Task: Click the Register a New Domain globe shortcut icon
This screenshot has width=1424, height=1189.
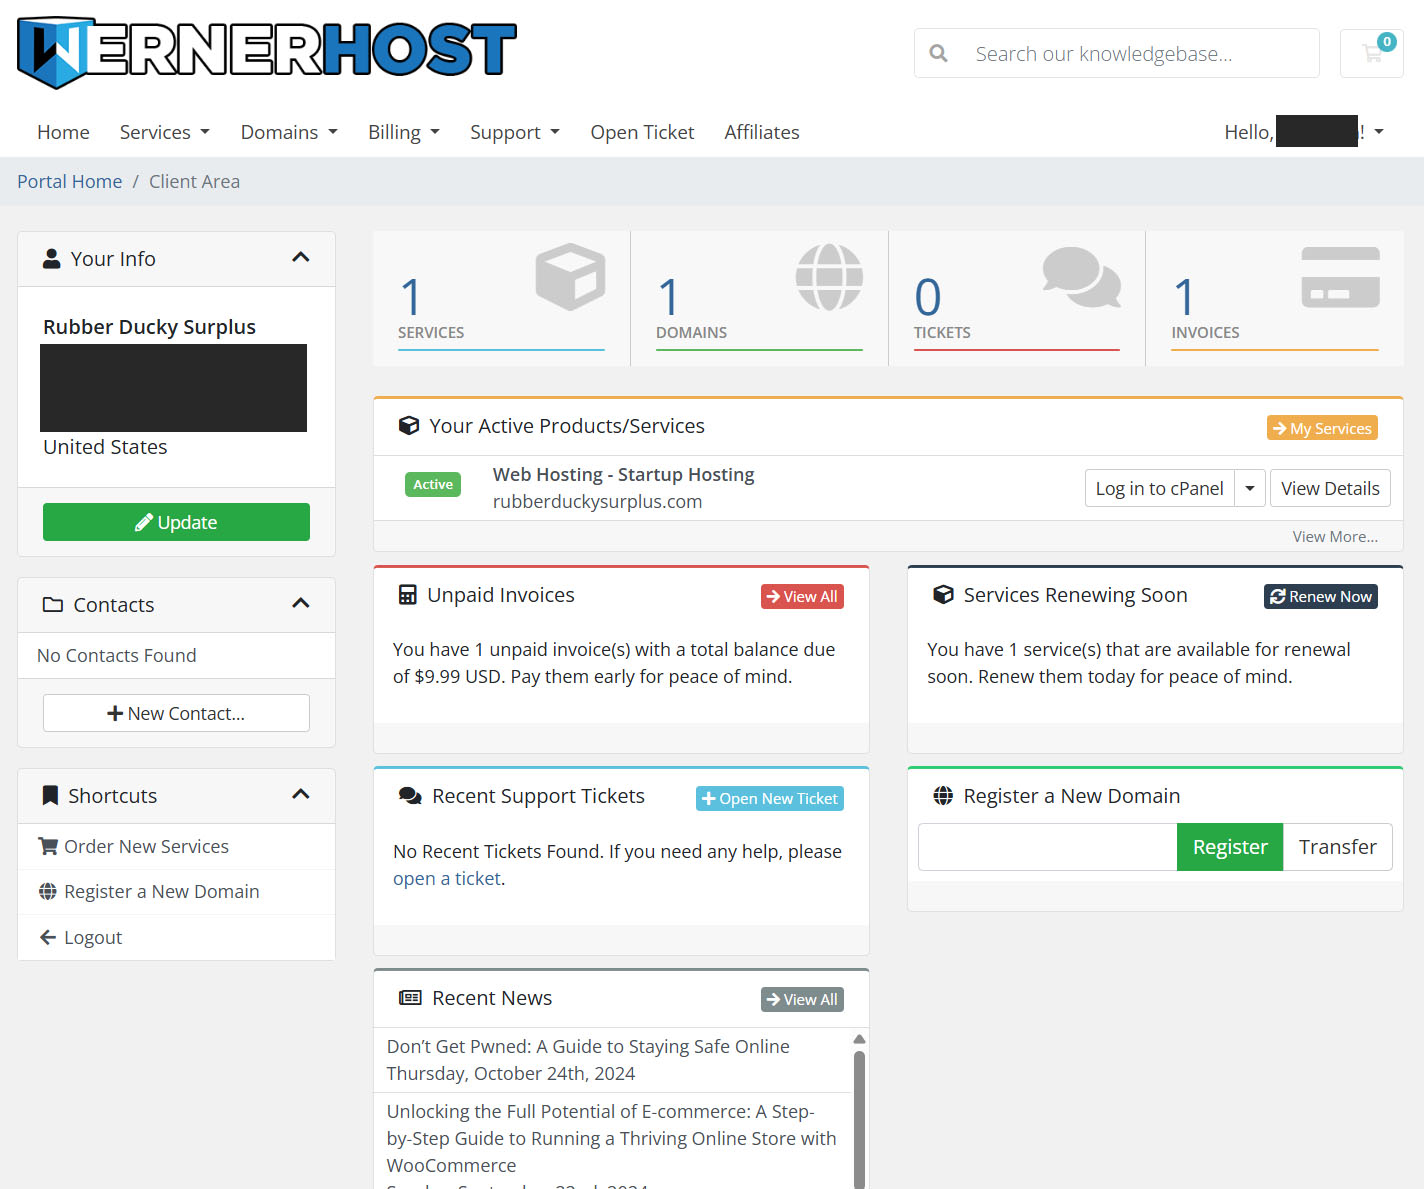Action: point(48,891)
